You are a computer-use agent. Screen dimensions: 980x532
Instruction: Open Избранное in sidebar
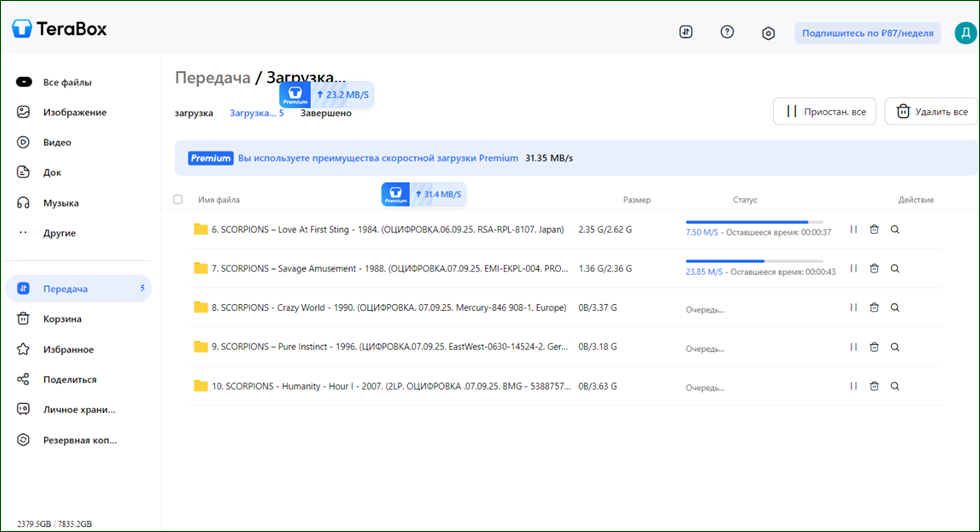coord(68,349)
